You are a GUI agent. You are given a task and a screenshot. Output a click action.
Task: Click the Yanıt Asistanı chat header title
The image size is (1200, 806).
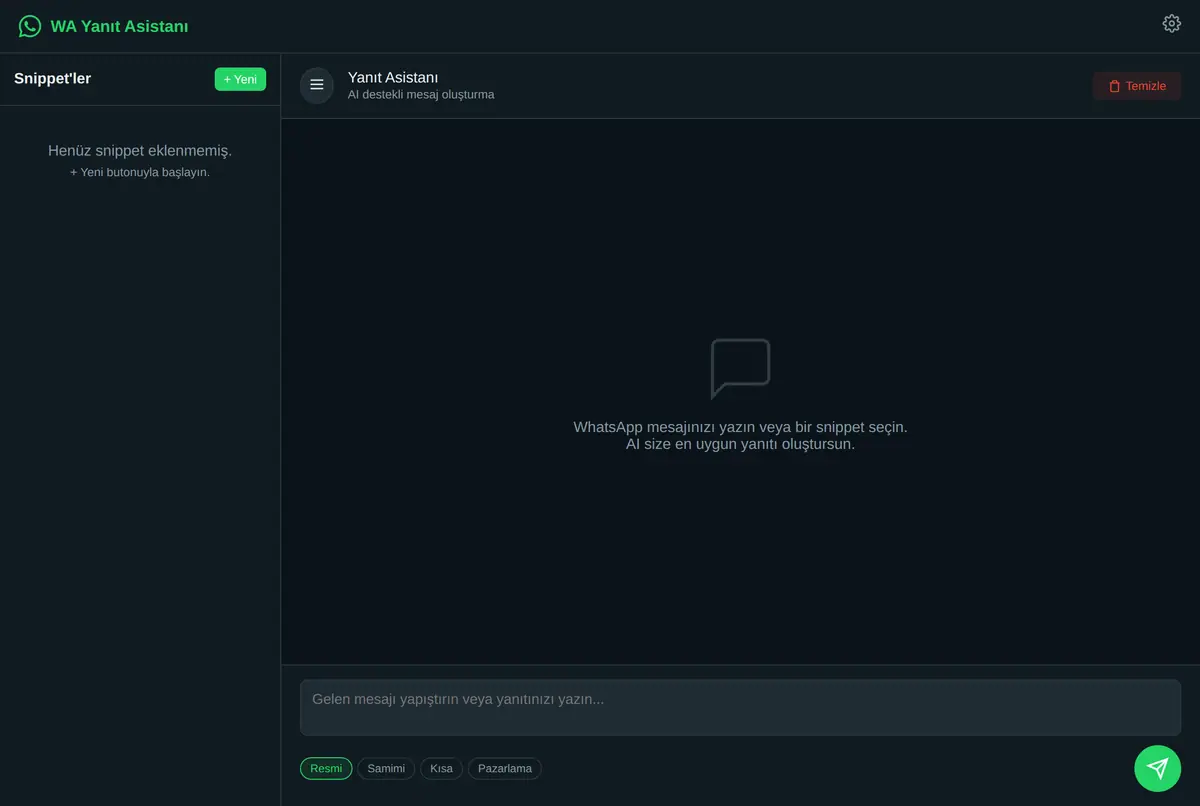393,77
